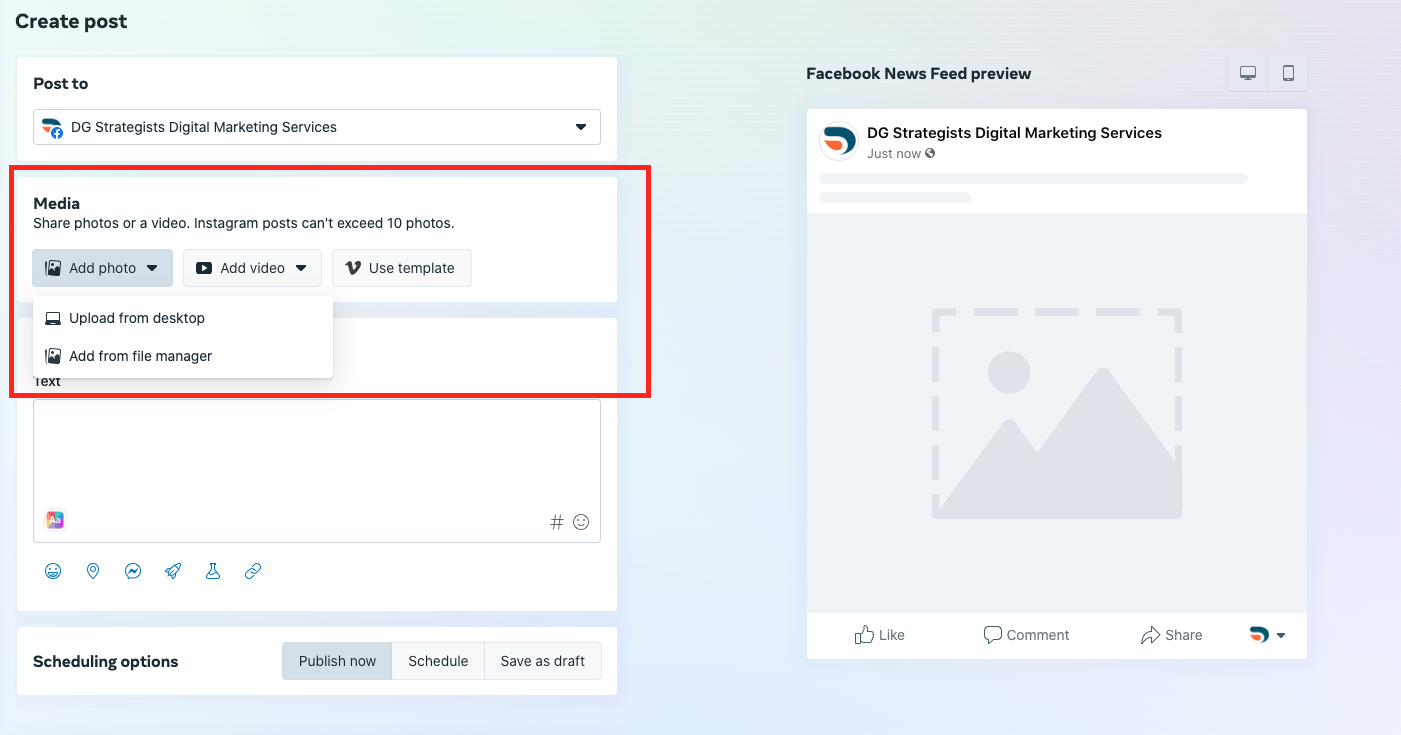Open the colored text background icon
Screen dimensions: 1401x735
tap(55, 520)
